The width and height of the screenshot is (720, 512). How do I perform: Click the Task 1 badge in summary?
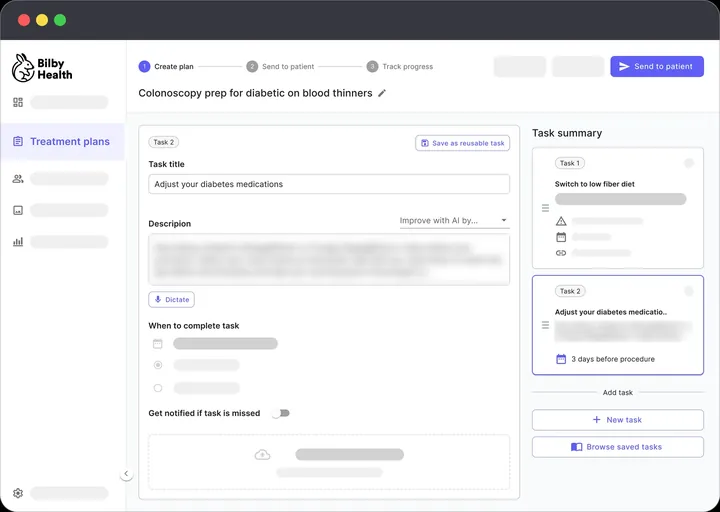tap(570, 163)
